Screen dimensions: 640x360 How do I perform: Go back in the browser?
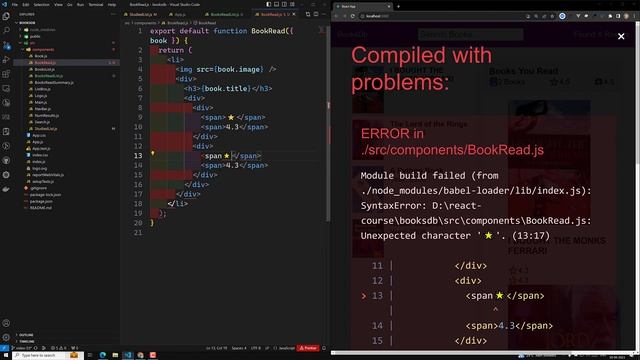pyautogui.click(x=336, y=16)
